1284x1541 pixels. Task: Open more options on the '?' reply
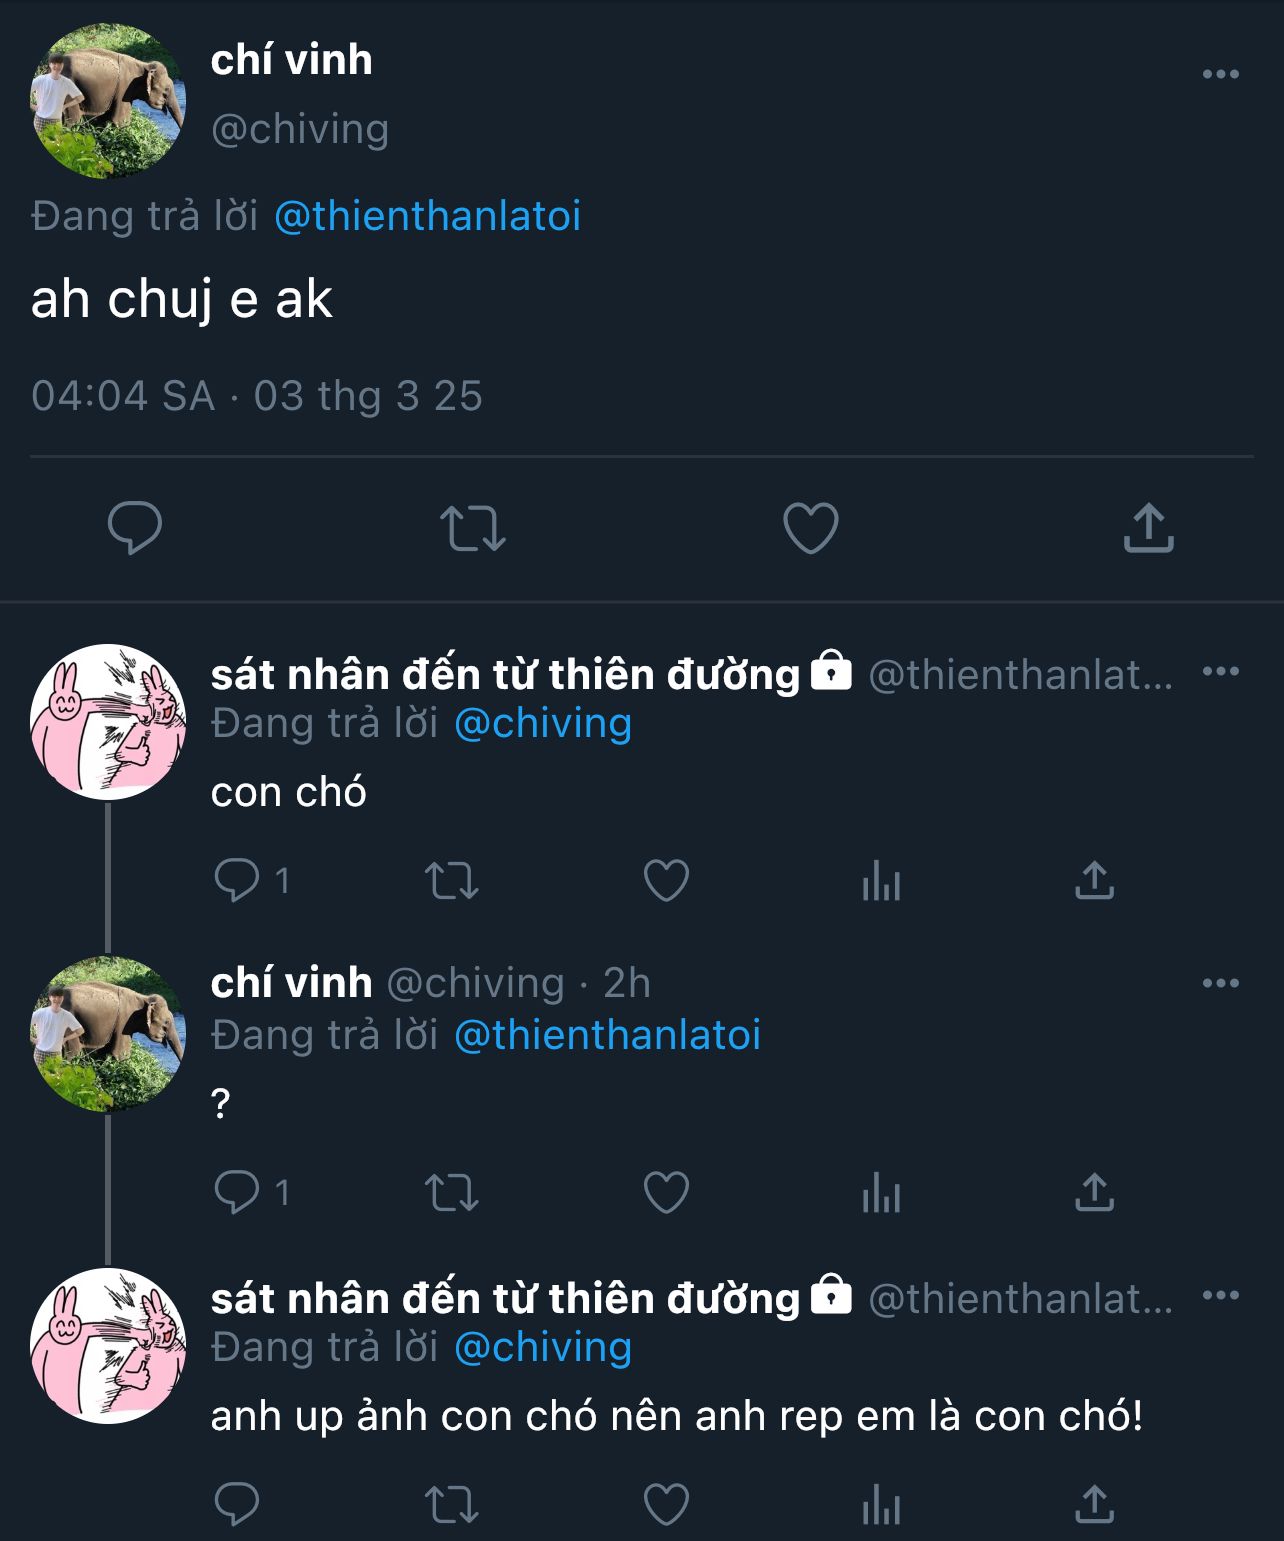1220,983
